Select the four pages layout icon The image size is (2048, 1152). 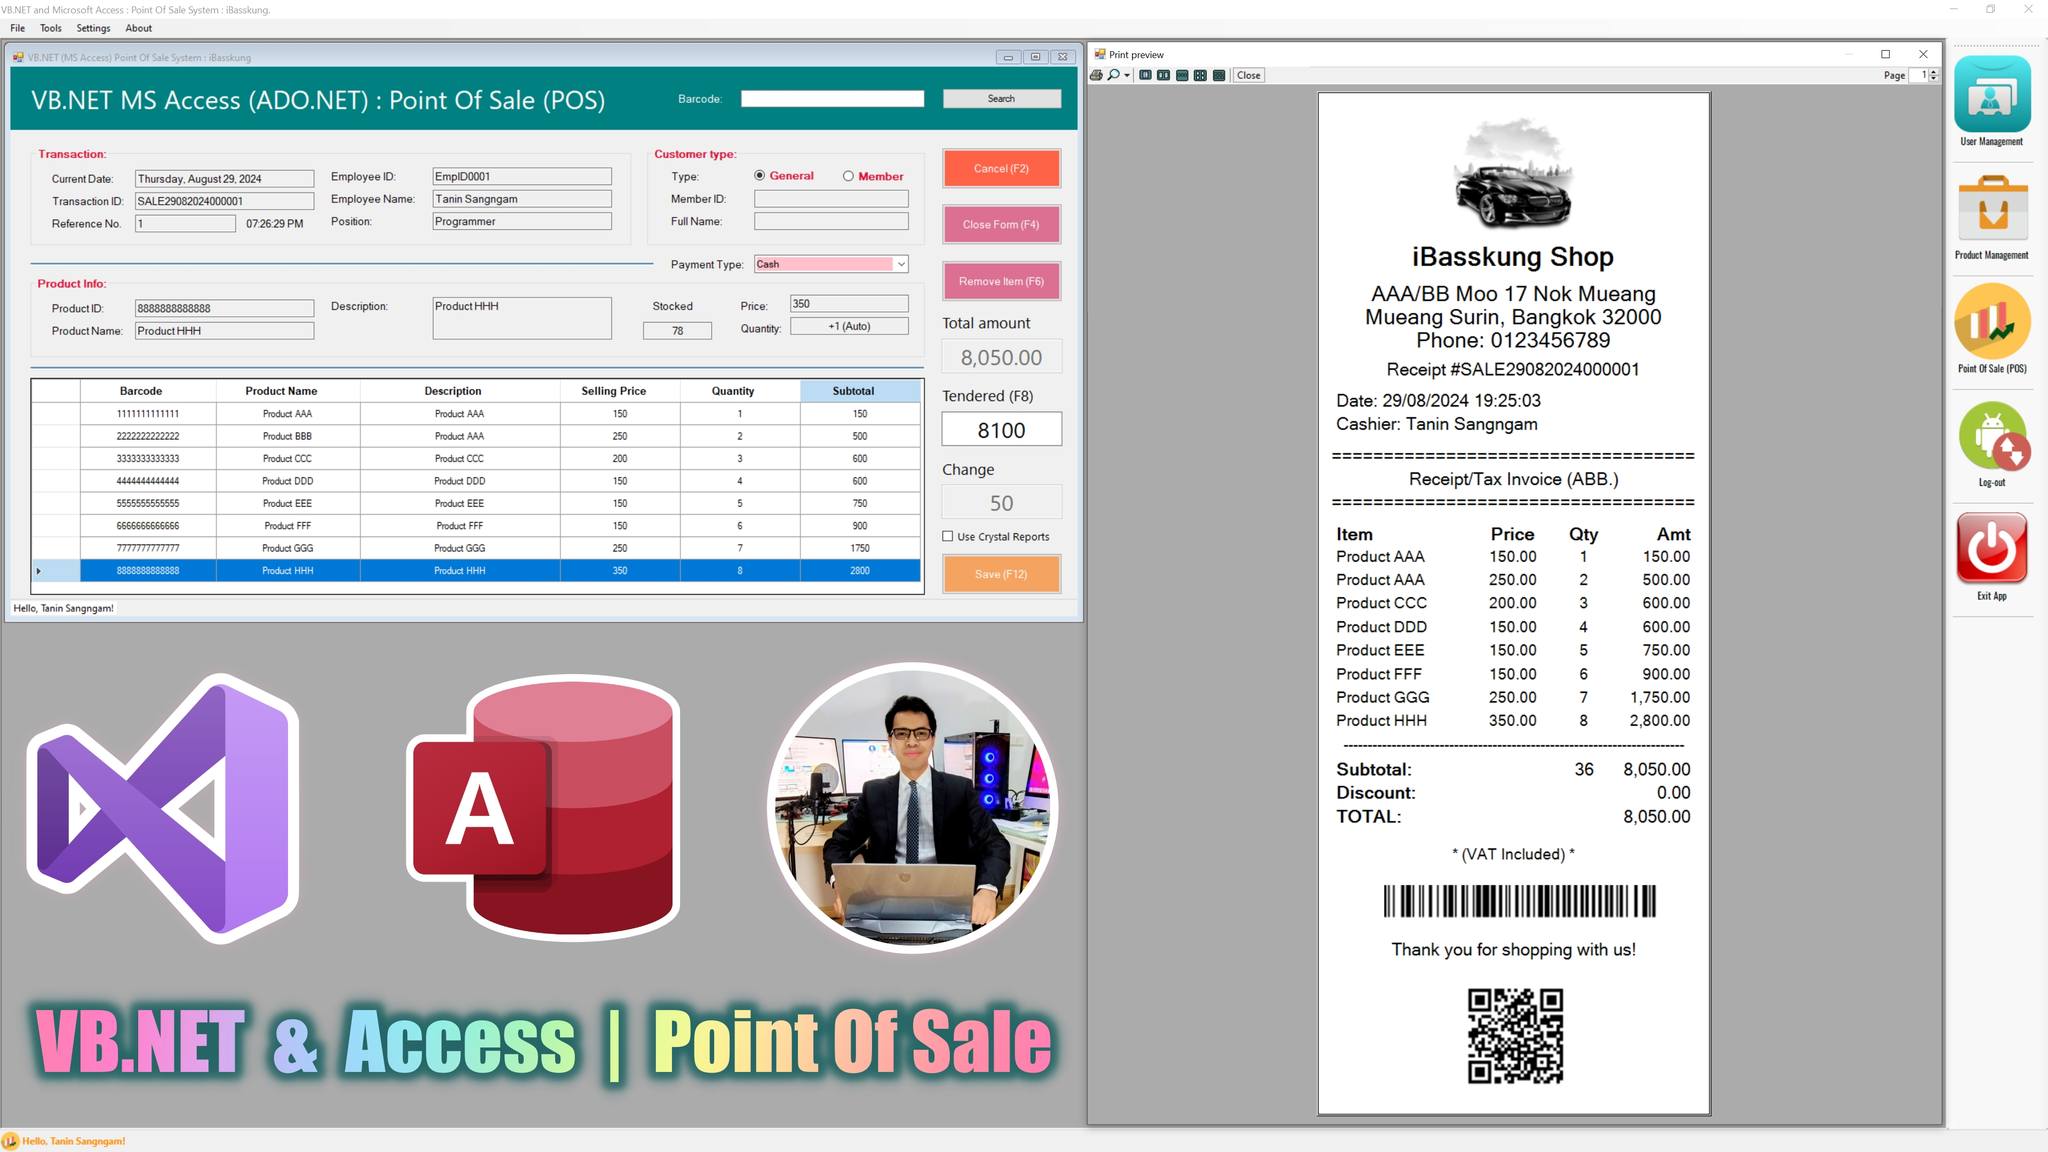coord(1200,75)
